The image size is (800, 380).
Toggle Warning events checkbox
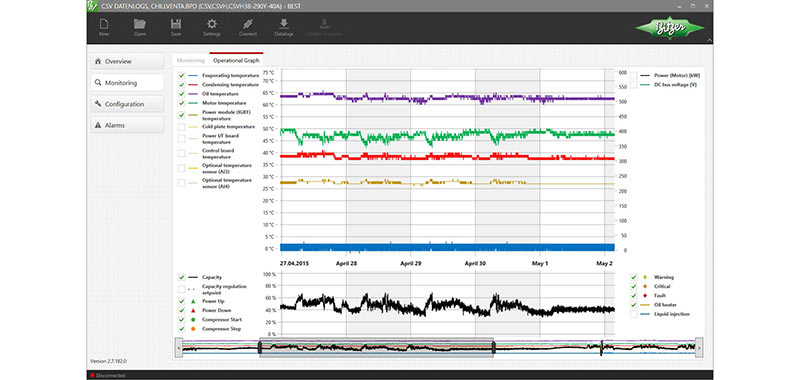point(634,277)
